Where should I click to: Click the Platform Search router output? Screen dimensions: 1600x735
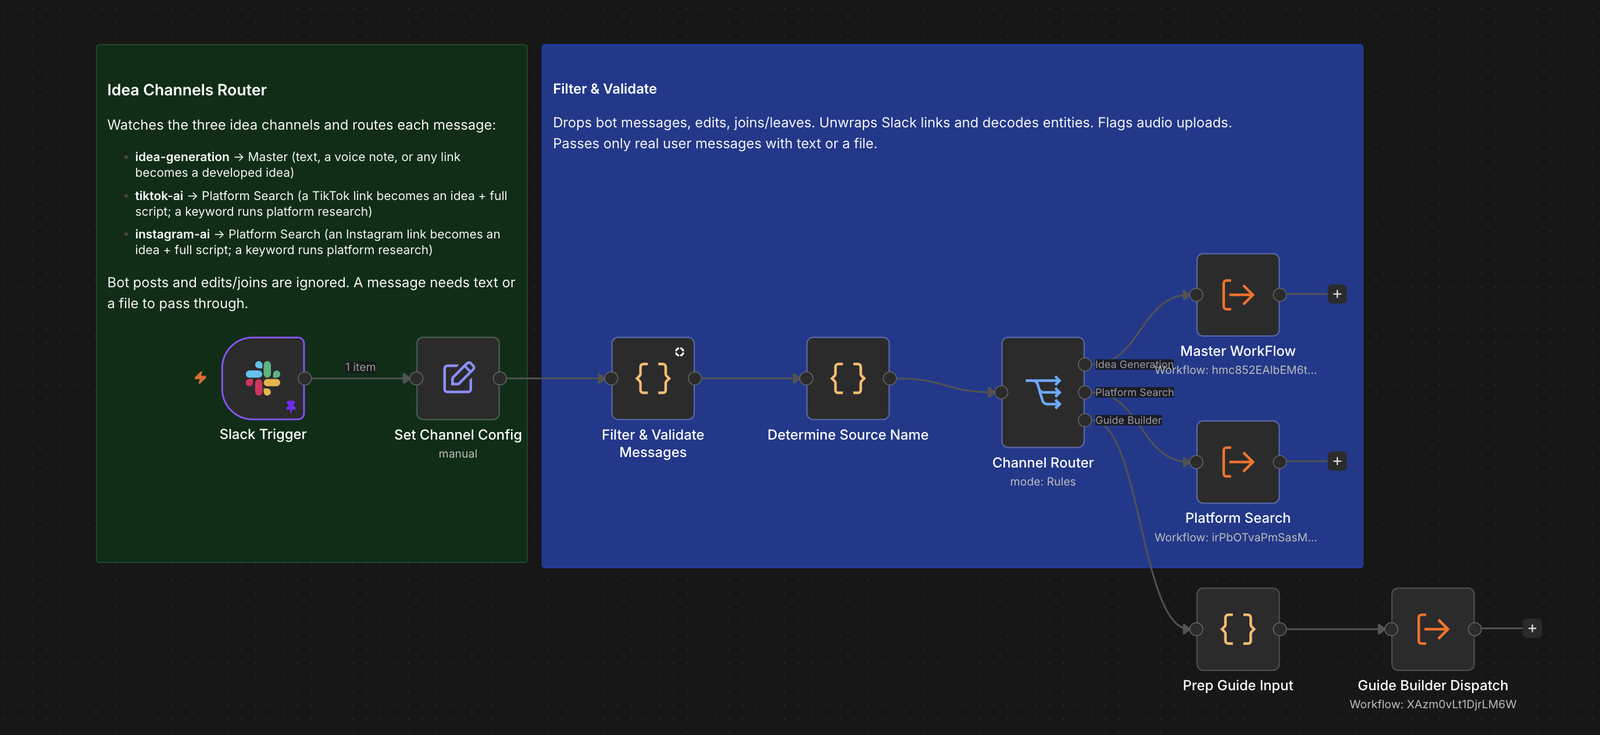click(1085, 392)
